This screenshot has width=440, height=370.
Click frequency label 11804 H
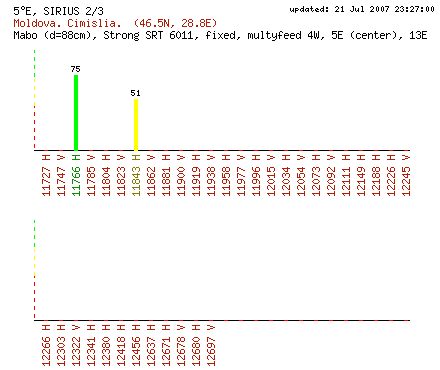pyautogui.click(x=106, y=175)
